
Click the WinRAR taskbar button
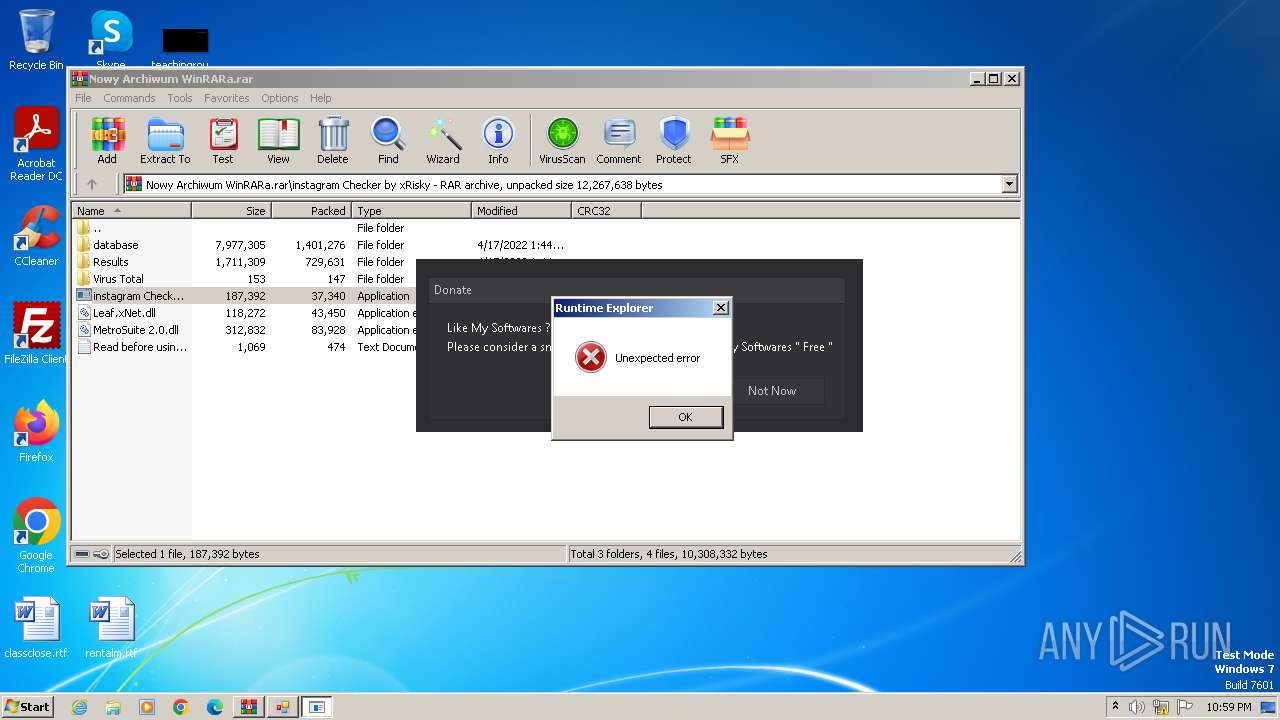(248, 707)
